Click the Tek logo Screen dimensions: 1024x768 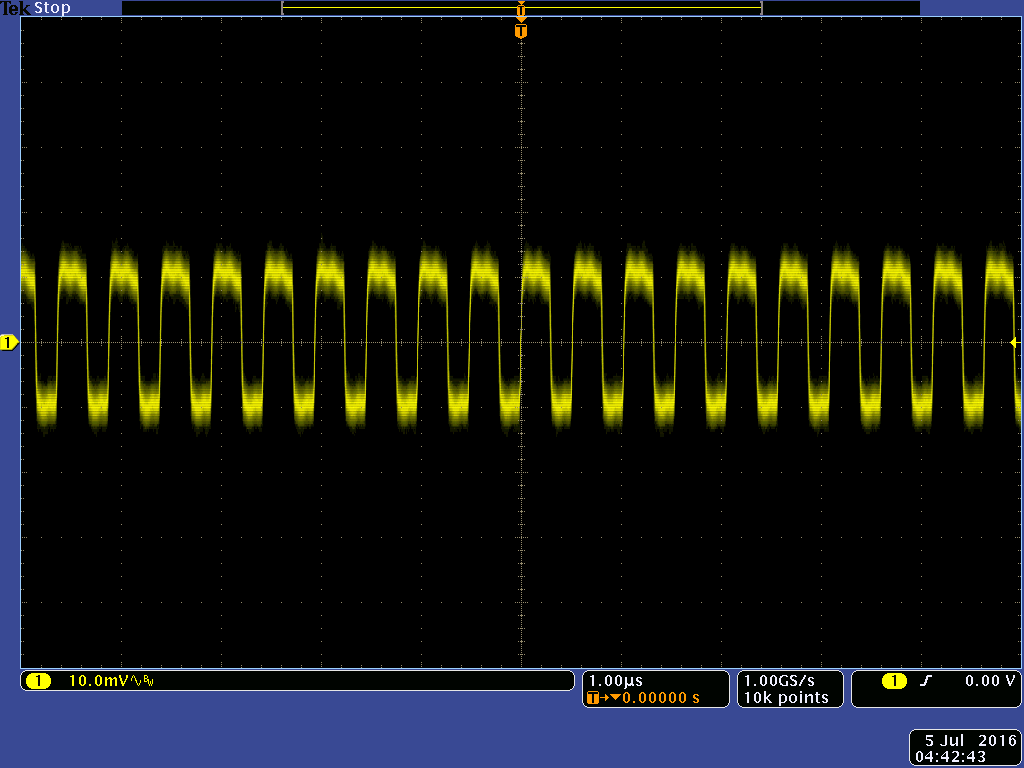(16, 8)
